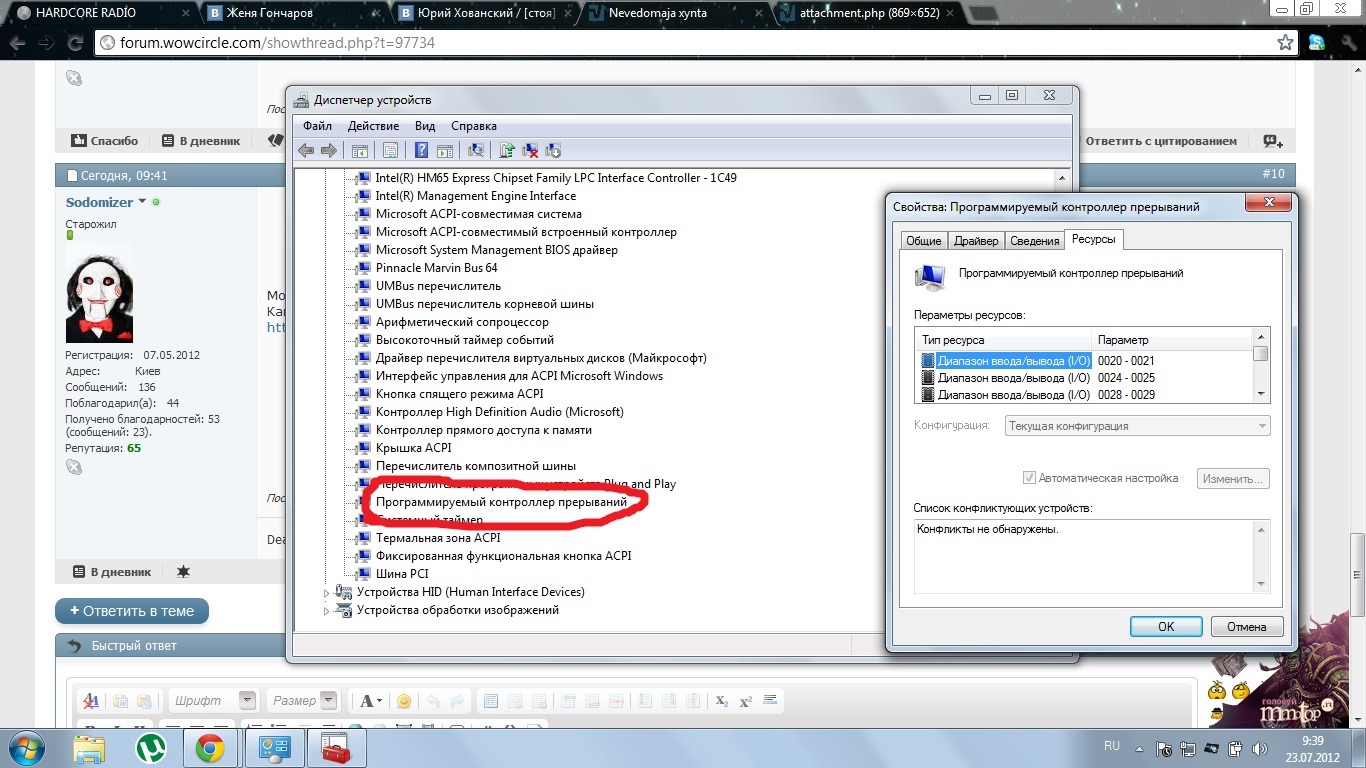Viewport: 1366px width, 768px height.
Task: Select the Resources tab in properties
Action: click(1093, 240)
